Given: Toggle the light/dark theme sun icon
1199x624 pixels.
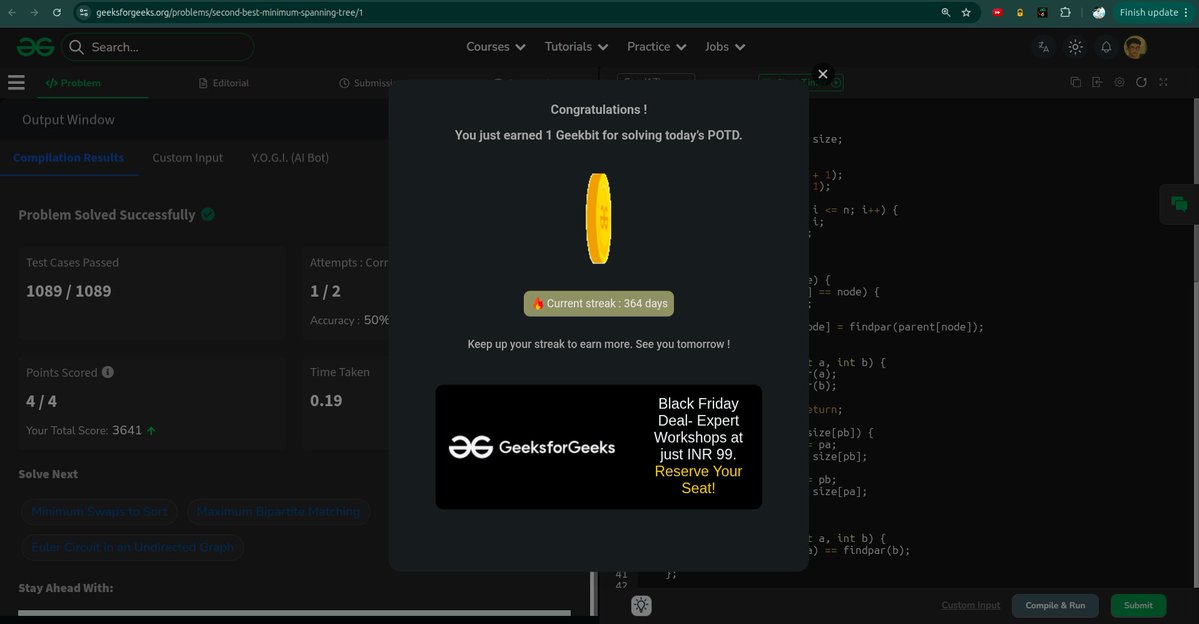Looking at the screenshot, I should click(x=1075, y=47).
